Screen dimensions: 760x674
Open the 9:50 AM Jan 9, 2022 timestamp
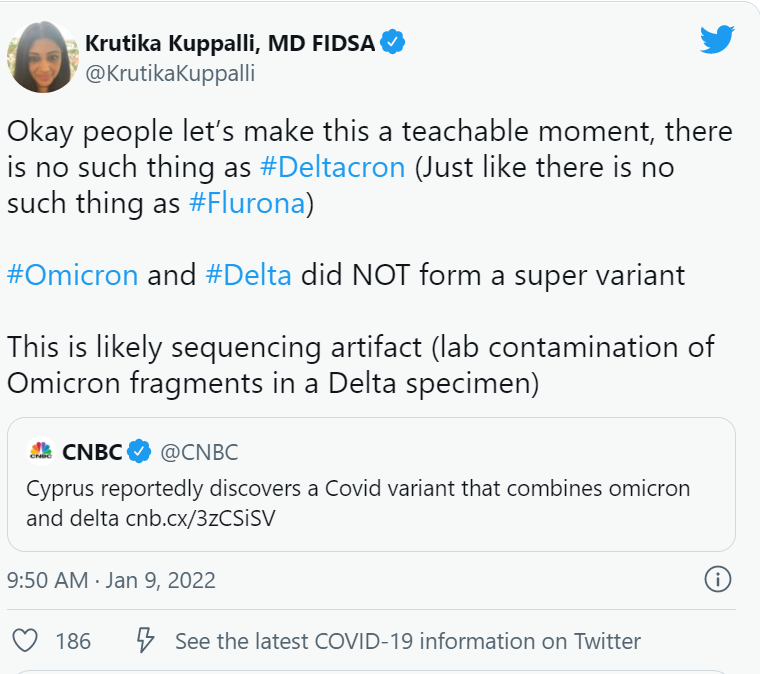click(x=111, y=580)
